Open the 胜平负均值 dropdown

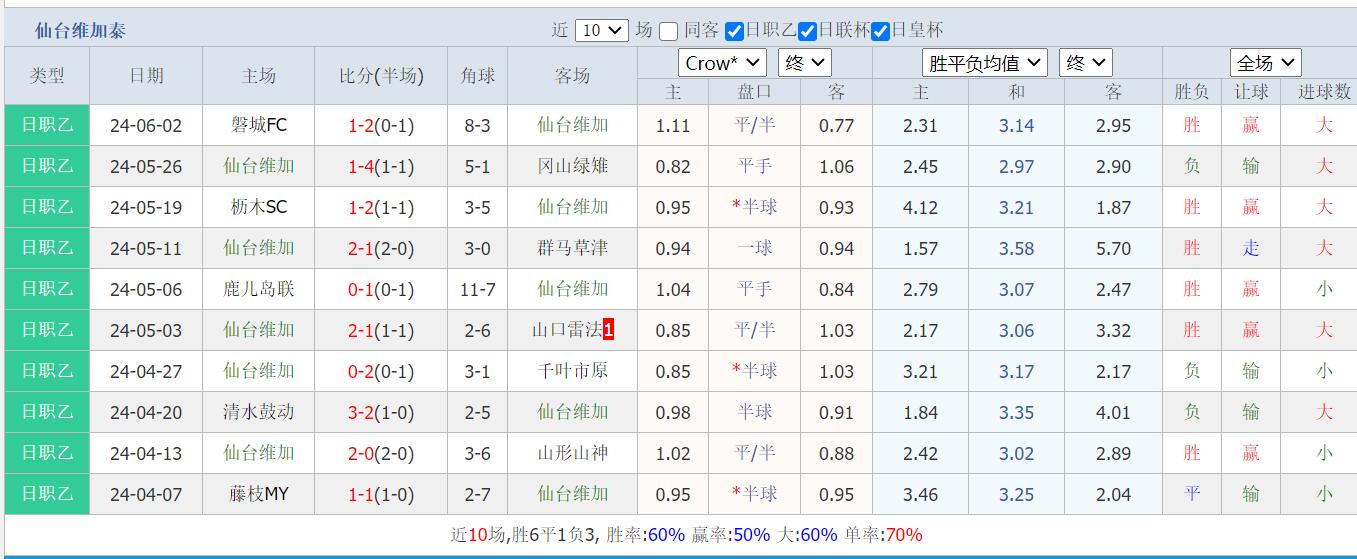pyautogui.click(x=984, y=63)
